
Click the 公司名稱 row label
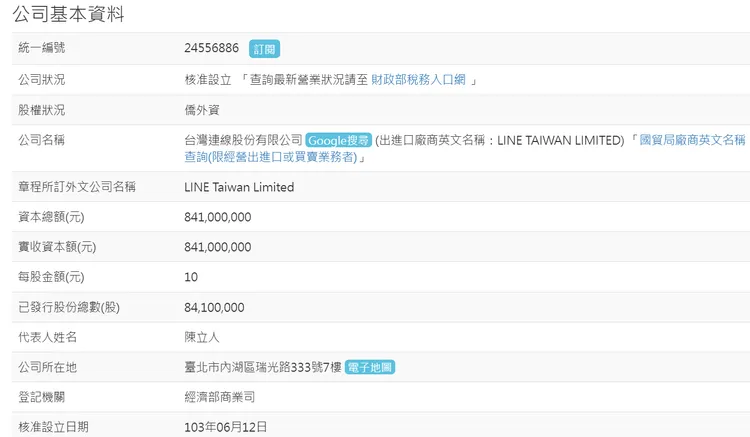click(42, 140)
